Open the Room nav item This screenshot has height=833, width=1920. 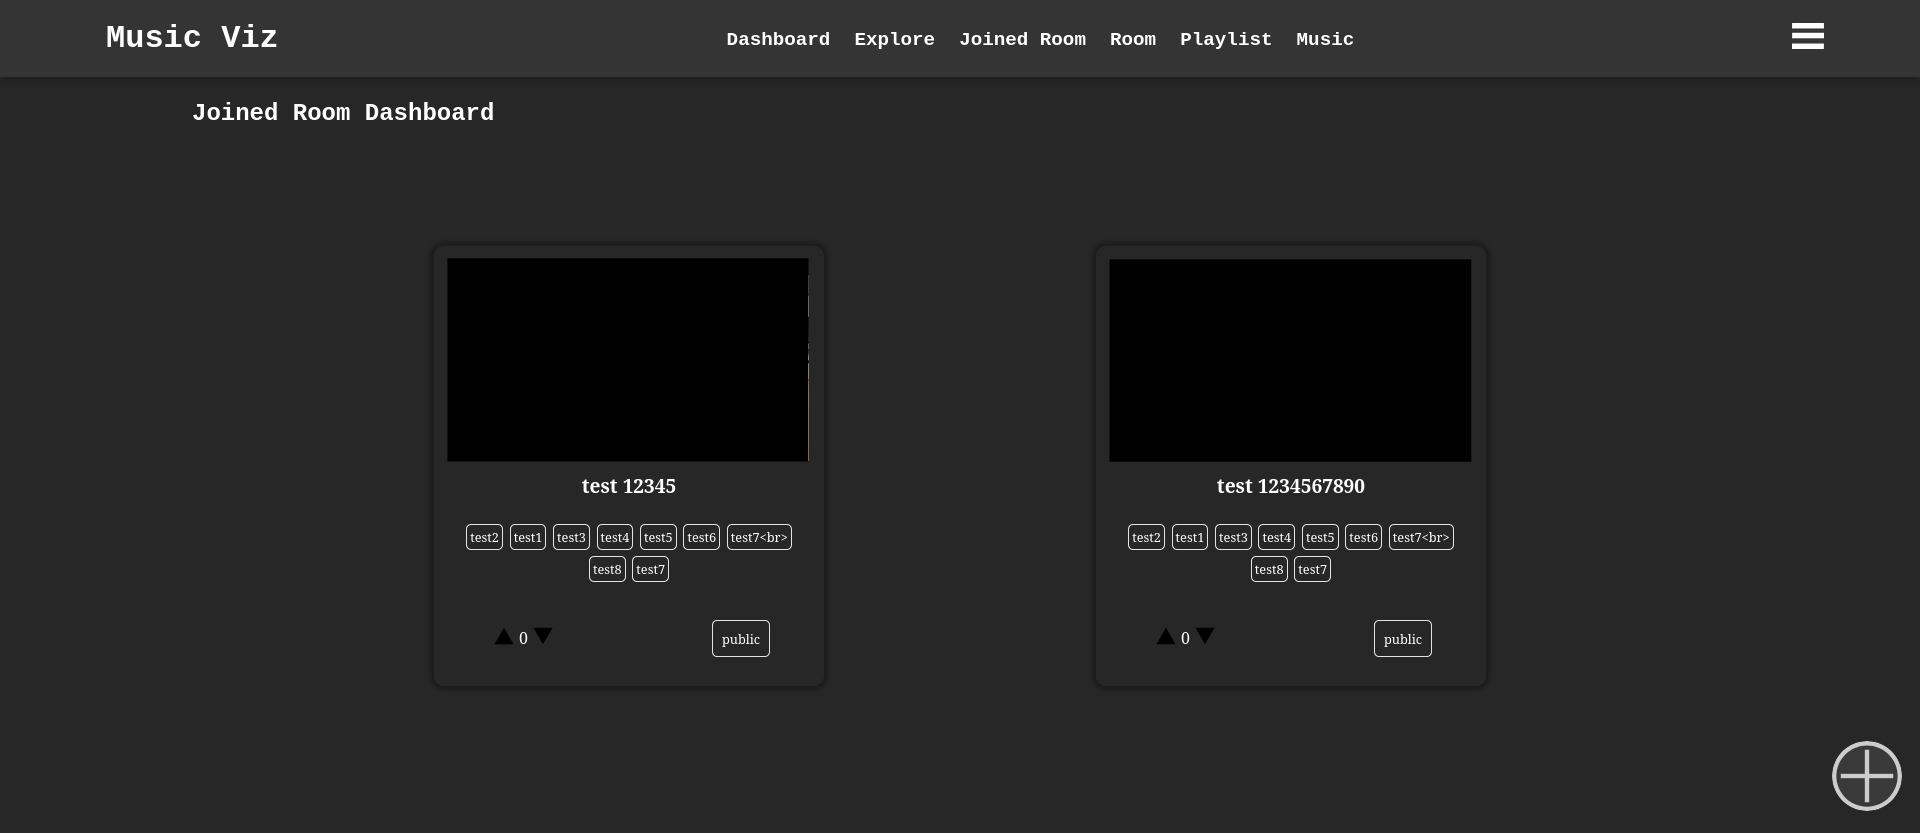point(1132,39)
